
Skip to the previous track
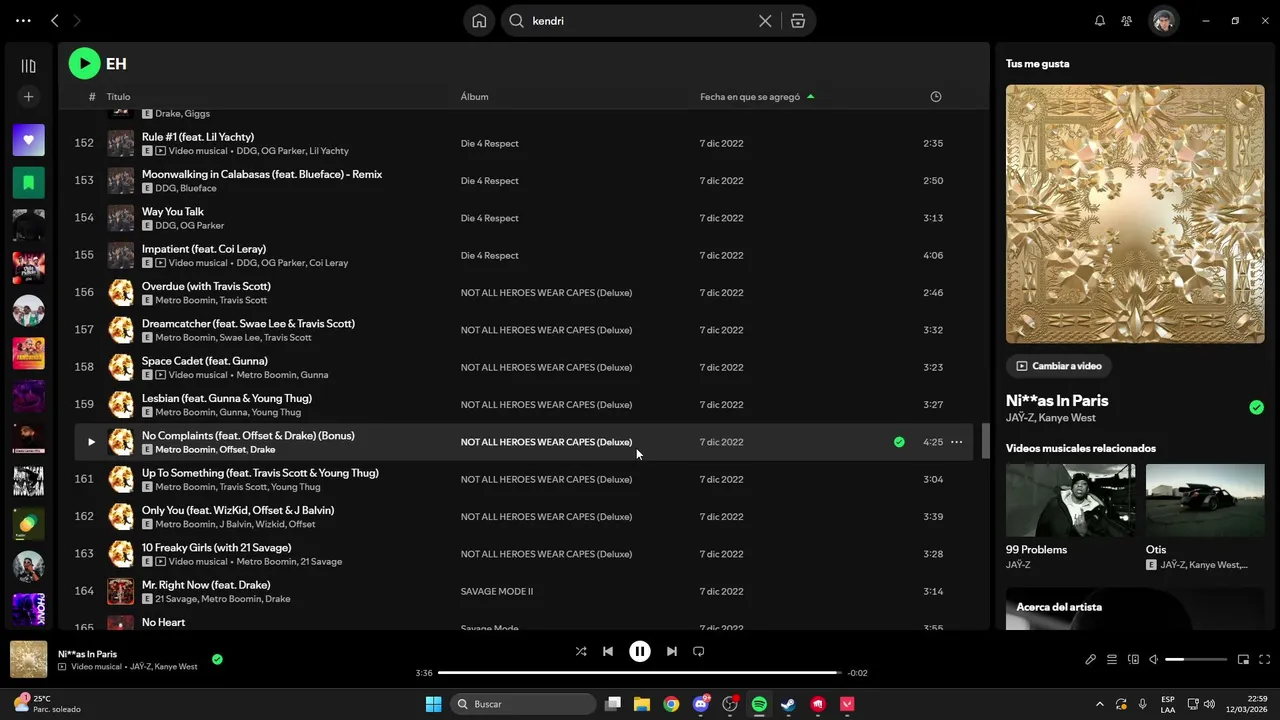[608, 651]
